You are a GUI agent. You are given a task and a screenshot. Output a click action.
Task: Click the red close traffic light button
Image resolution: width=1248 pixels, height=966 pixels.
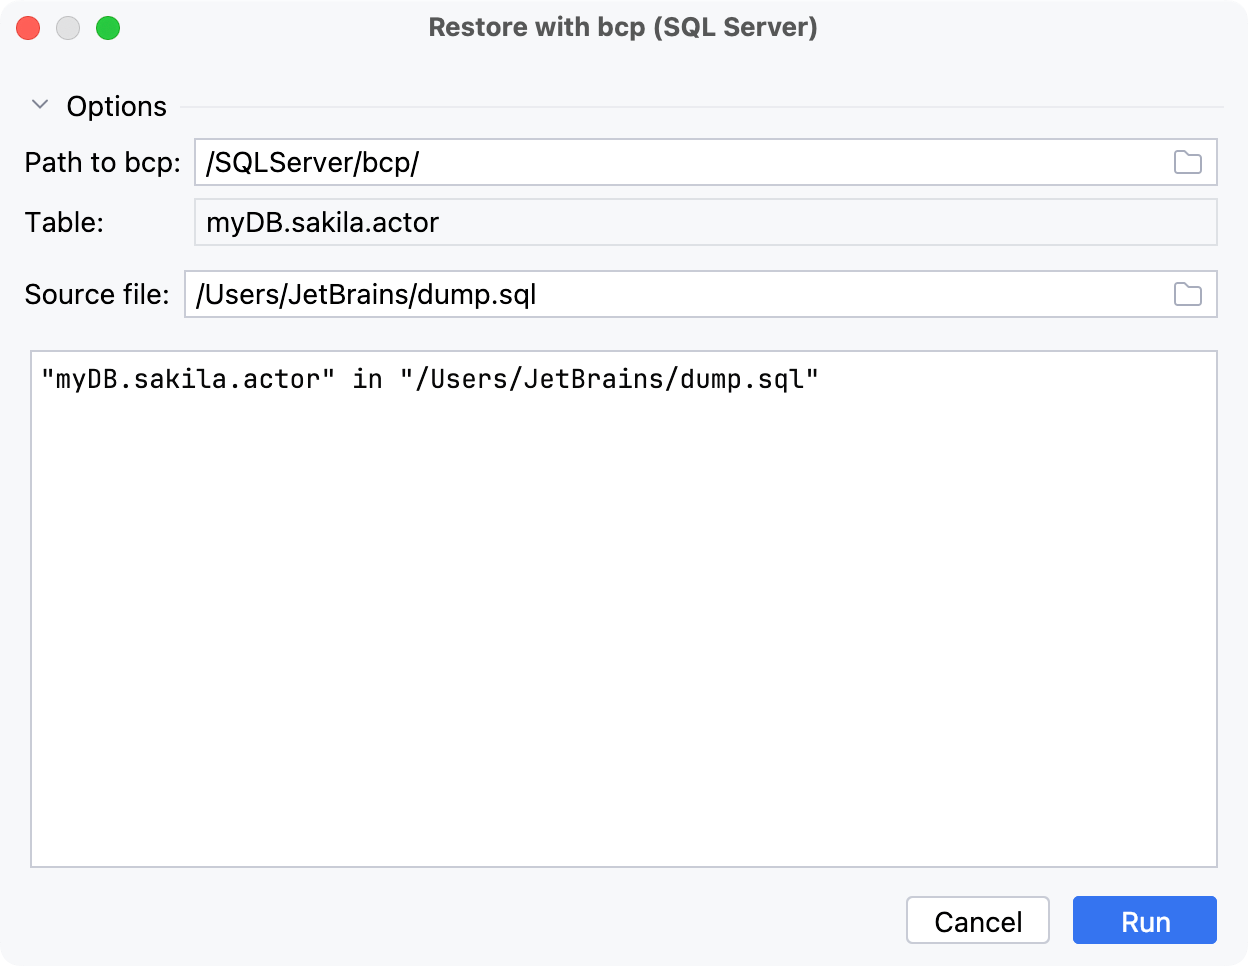click(x=28, y=28)
